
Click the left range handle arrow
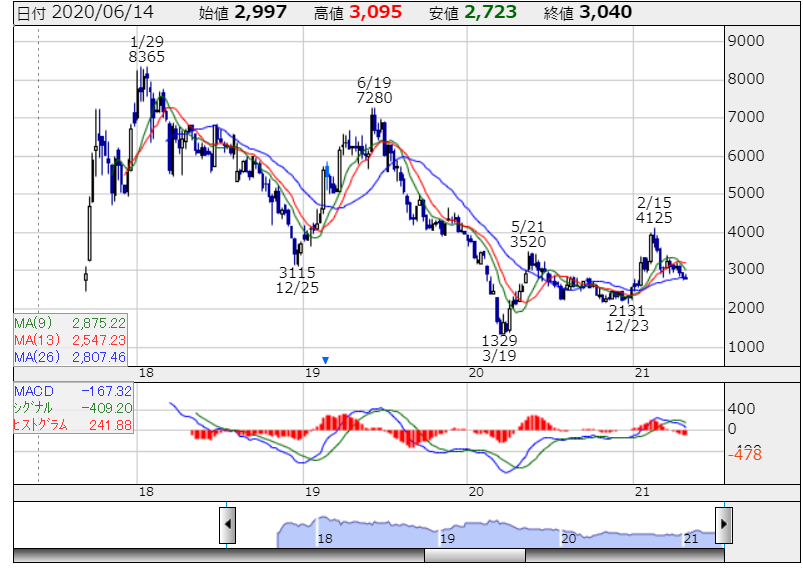pos(227,525)
